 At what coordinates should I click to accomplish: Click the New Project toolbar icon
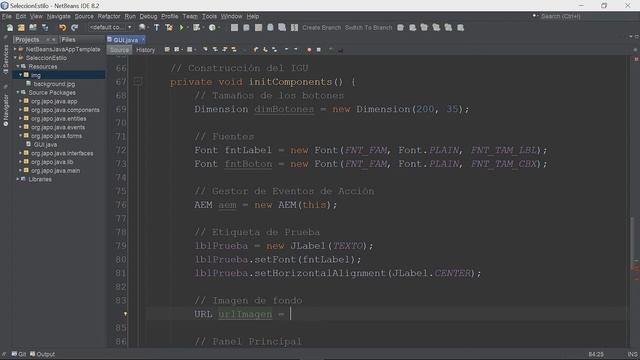(x=21, y=28)
